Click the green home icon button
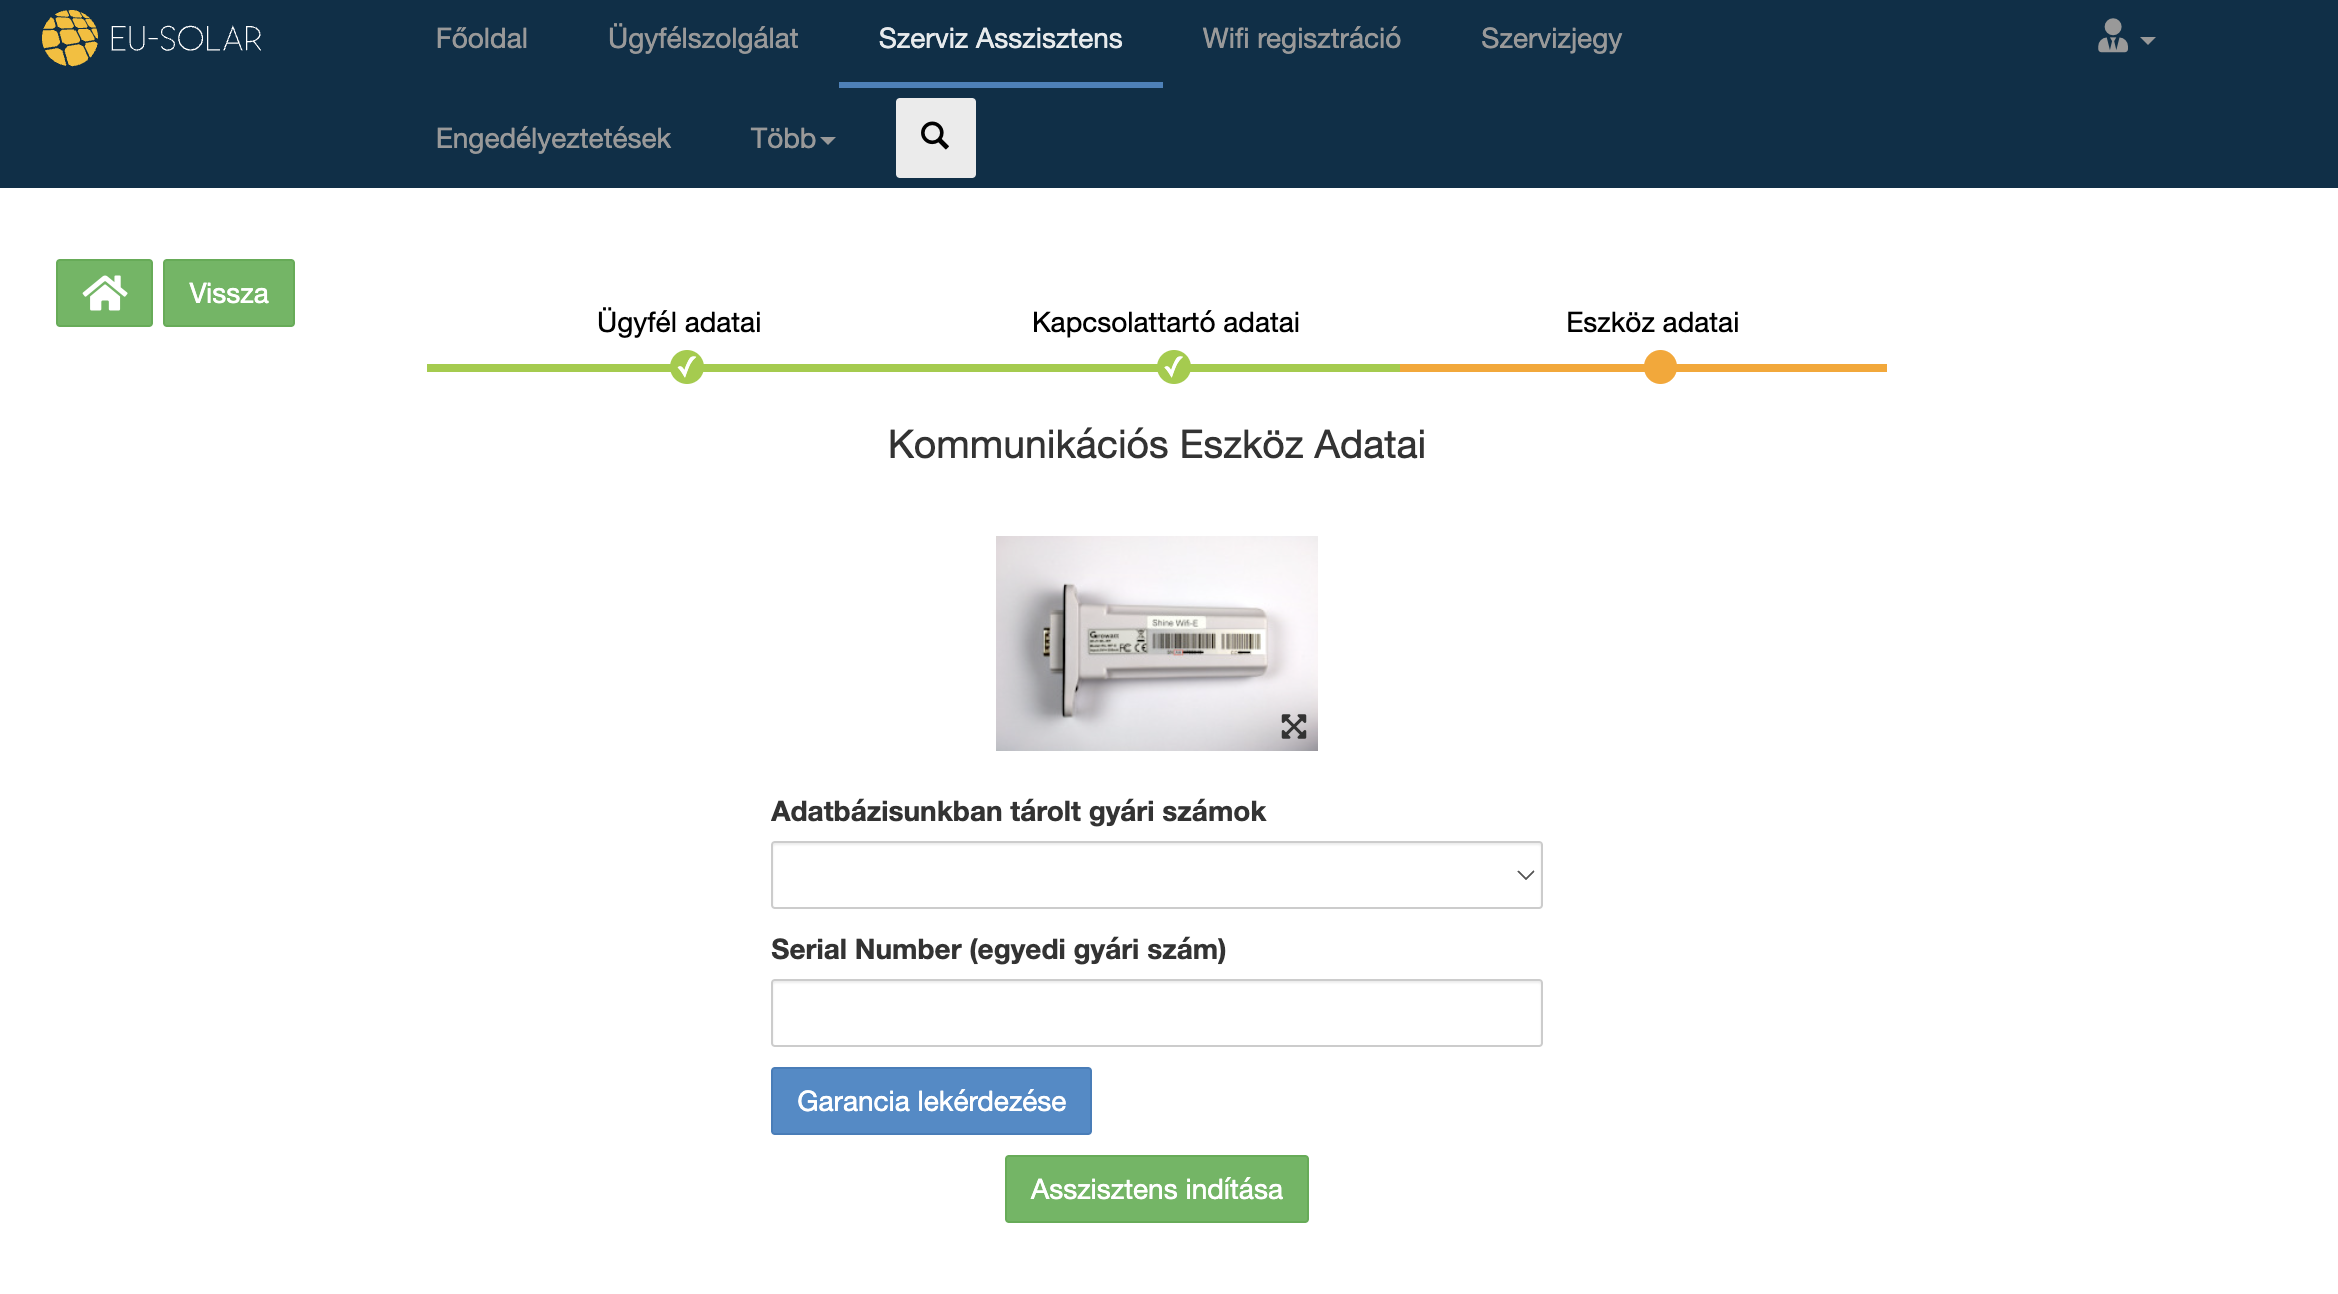Viewport: 2338px width, 1294px height. click(104, 293)
